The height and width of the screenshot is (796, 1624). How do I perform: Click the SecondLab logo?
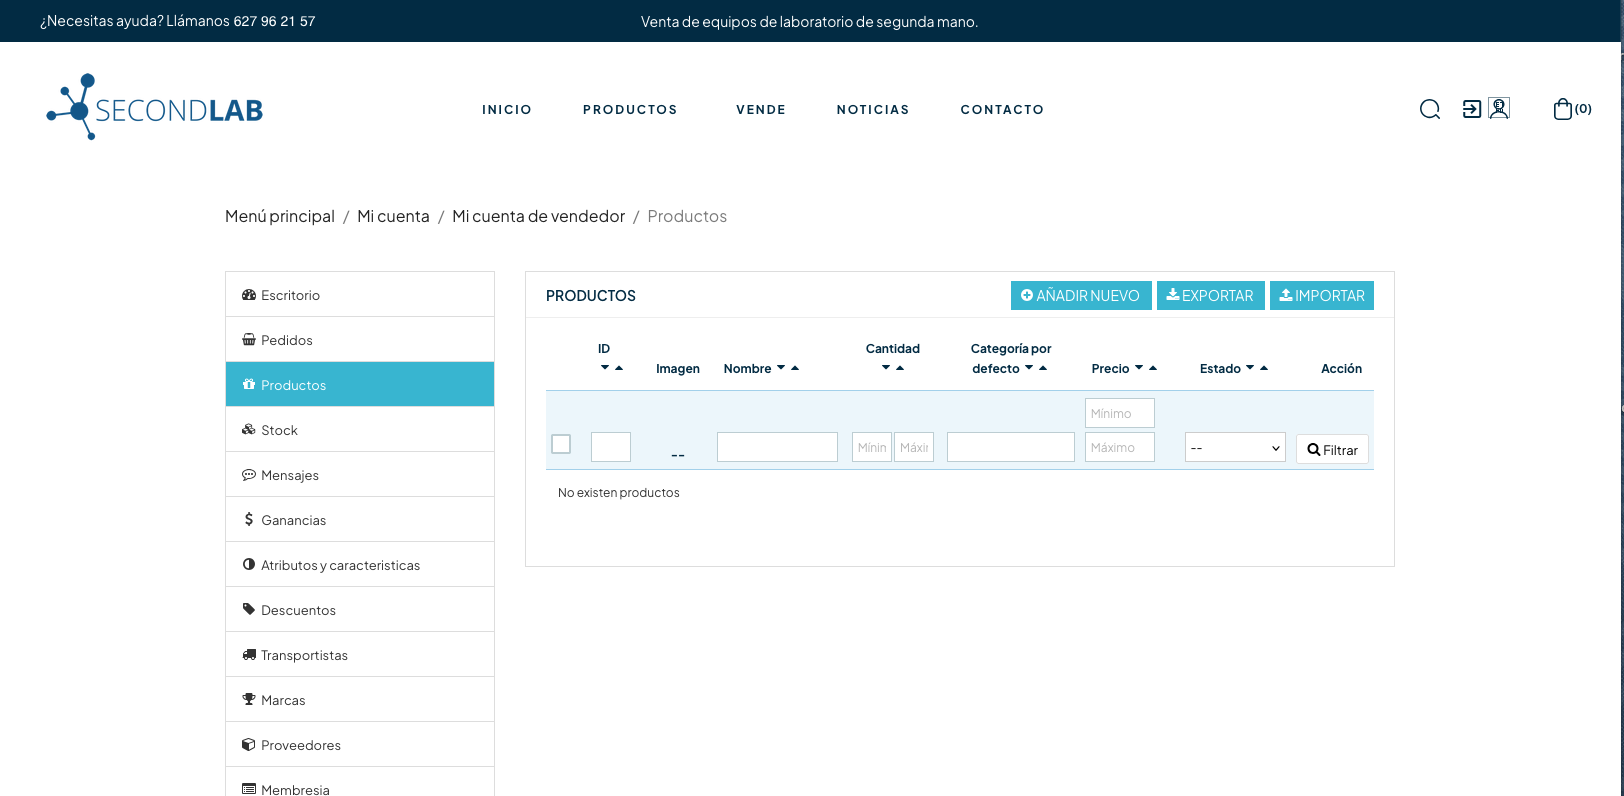155,108
